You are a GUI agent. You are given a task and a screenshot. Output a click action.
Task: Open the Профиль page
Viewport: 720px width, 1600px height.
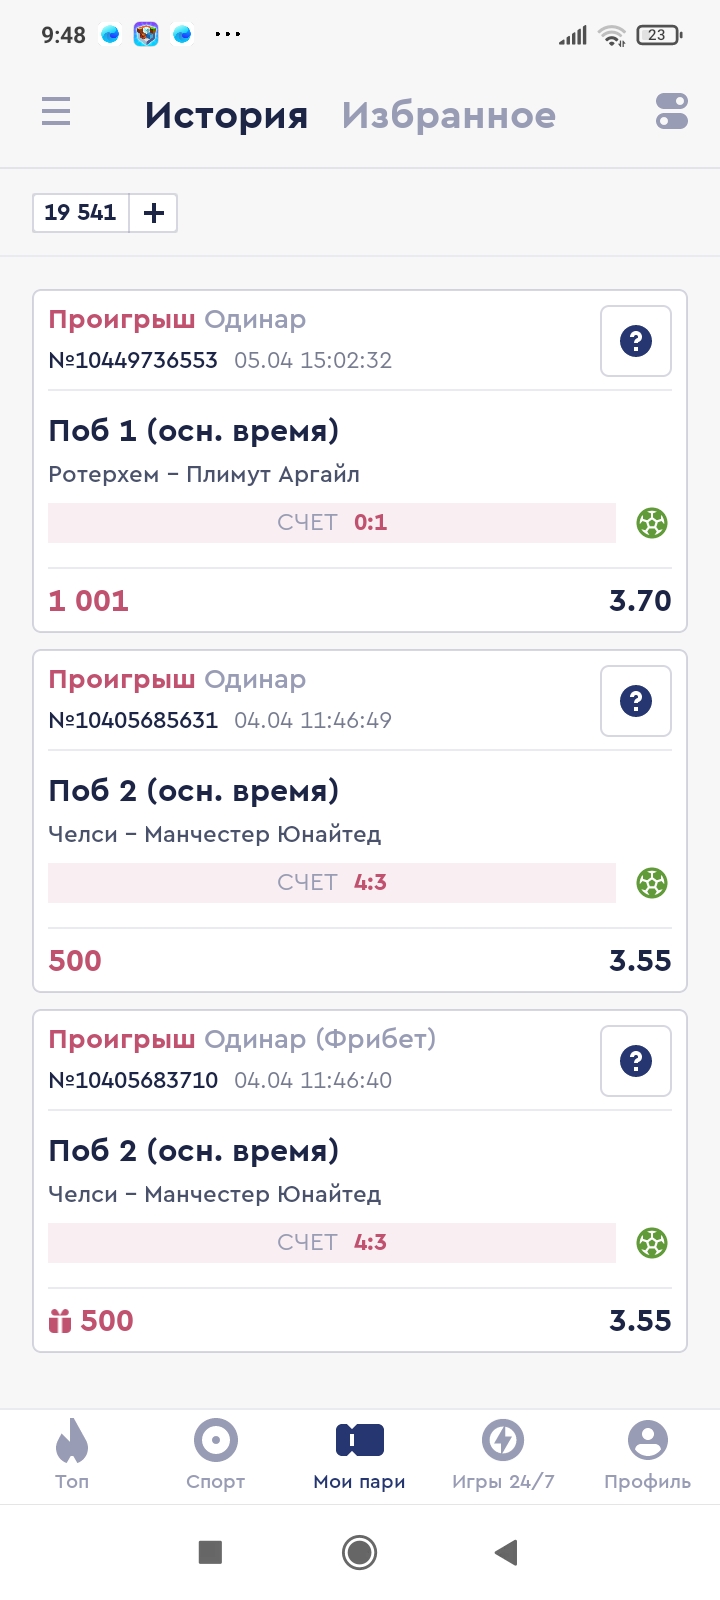tap(647, 1453)
